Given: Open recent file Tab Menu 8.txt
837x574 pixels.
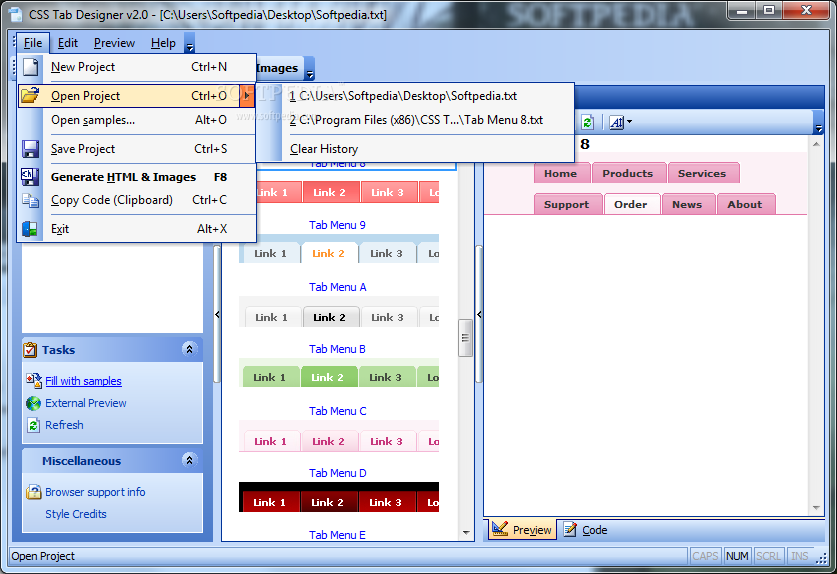Looking at the screenshot, I should 415,120.
